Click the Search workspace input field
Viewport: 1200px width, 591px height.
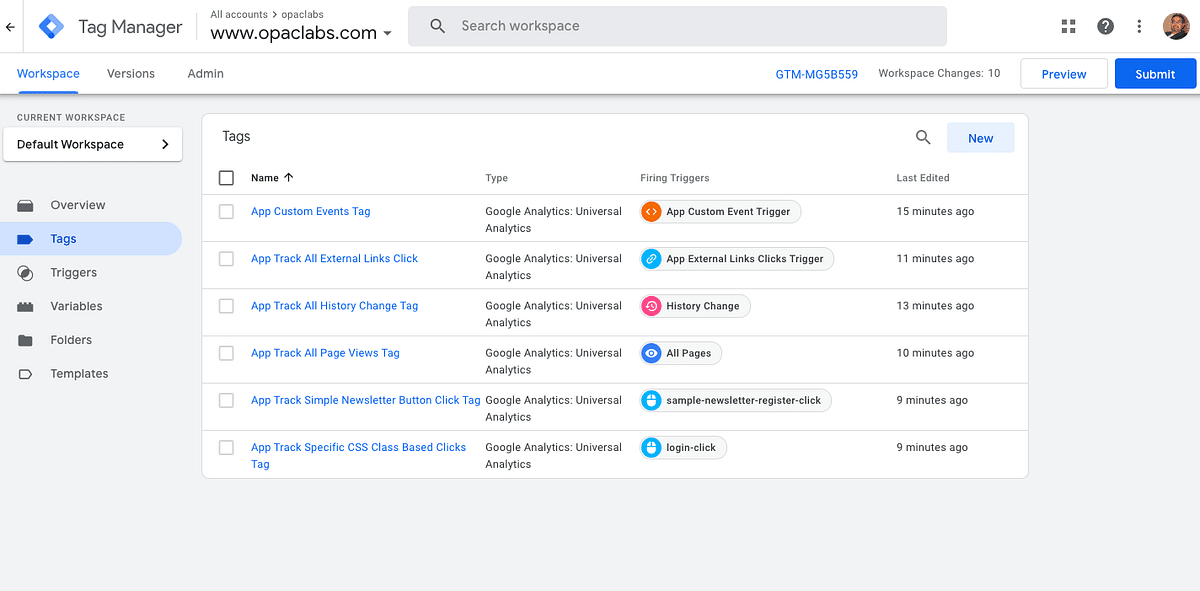pyautogui.click(x=677, y=26)
